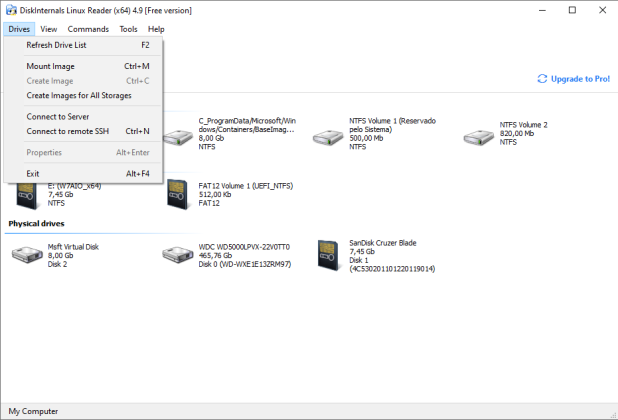Click '(4C530201101220119014)' serial text
The height and width of the screenshot is (420, 618).
coord(392,269)
